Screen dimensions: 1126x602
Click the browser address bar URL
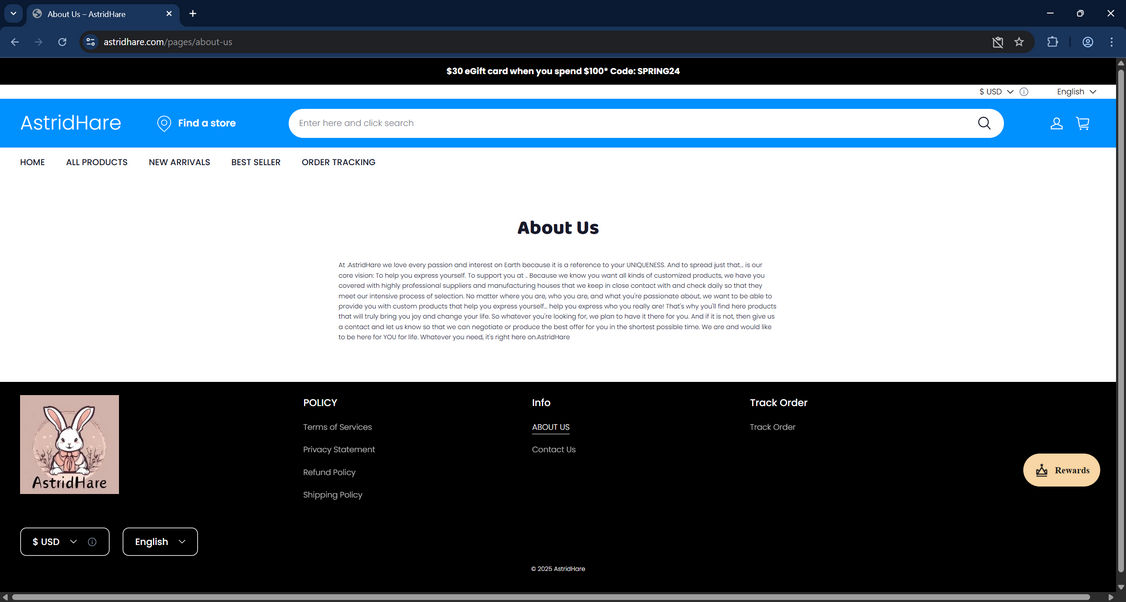coord(168,42)
